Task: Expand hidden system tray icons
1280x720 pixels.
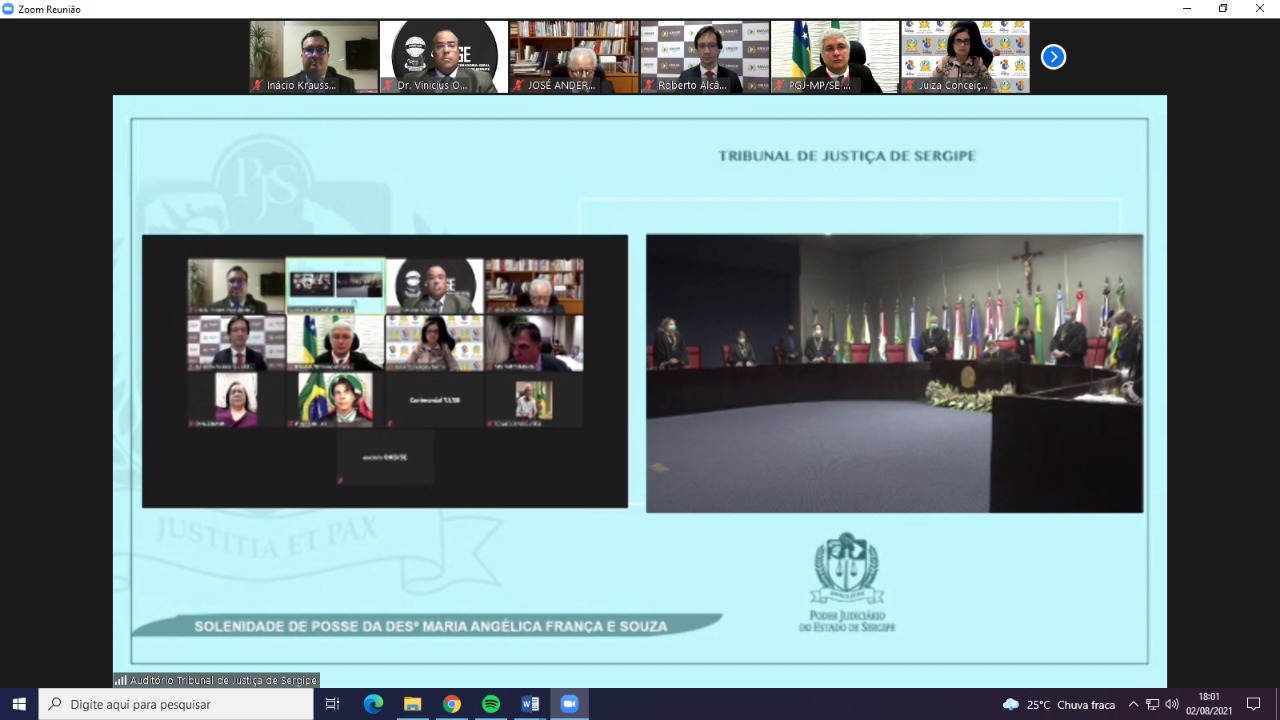Action: coord(1133,704)
